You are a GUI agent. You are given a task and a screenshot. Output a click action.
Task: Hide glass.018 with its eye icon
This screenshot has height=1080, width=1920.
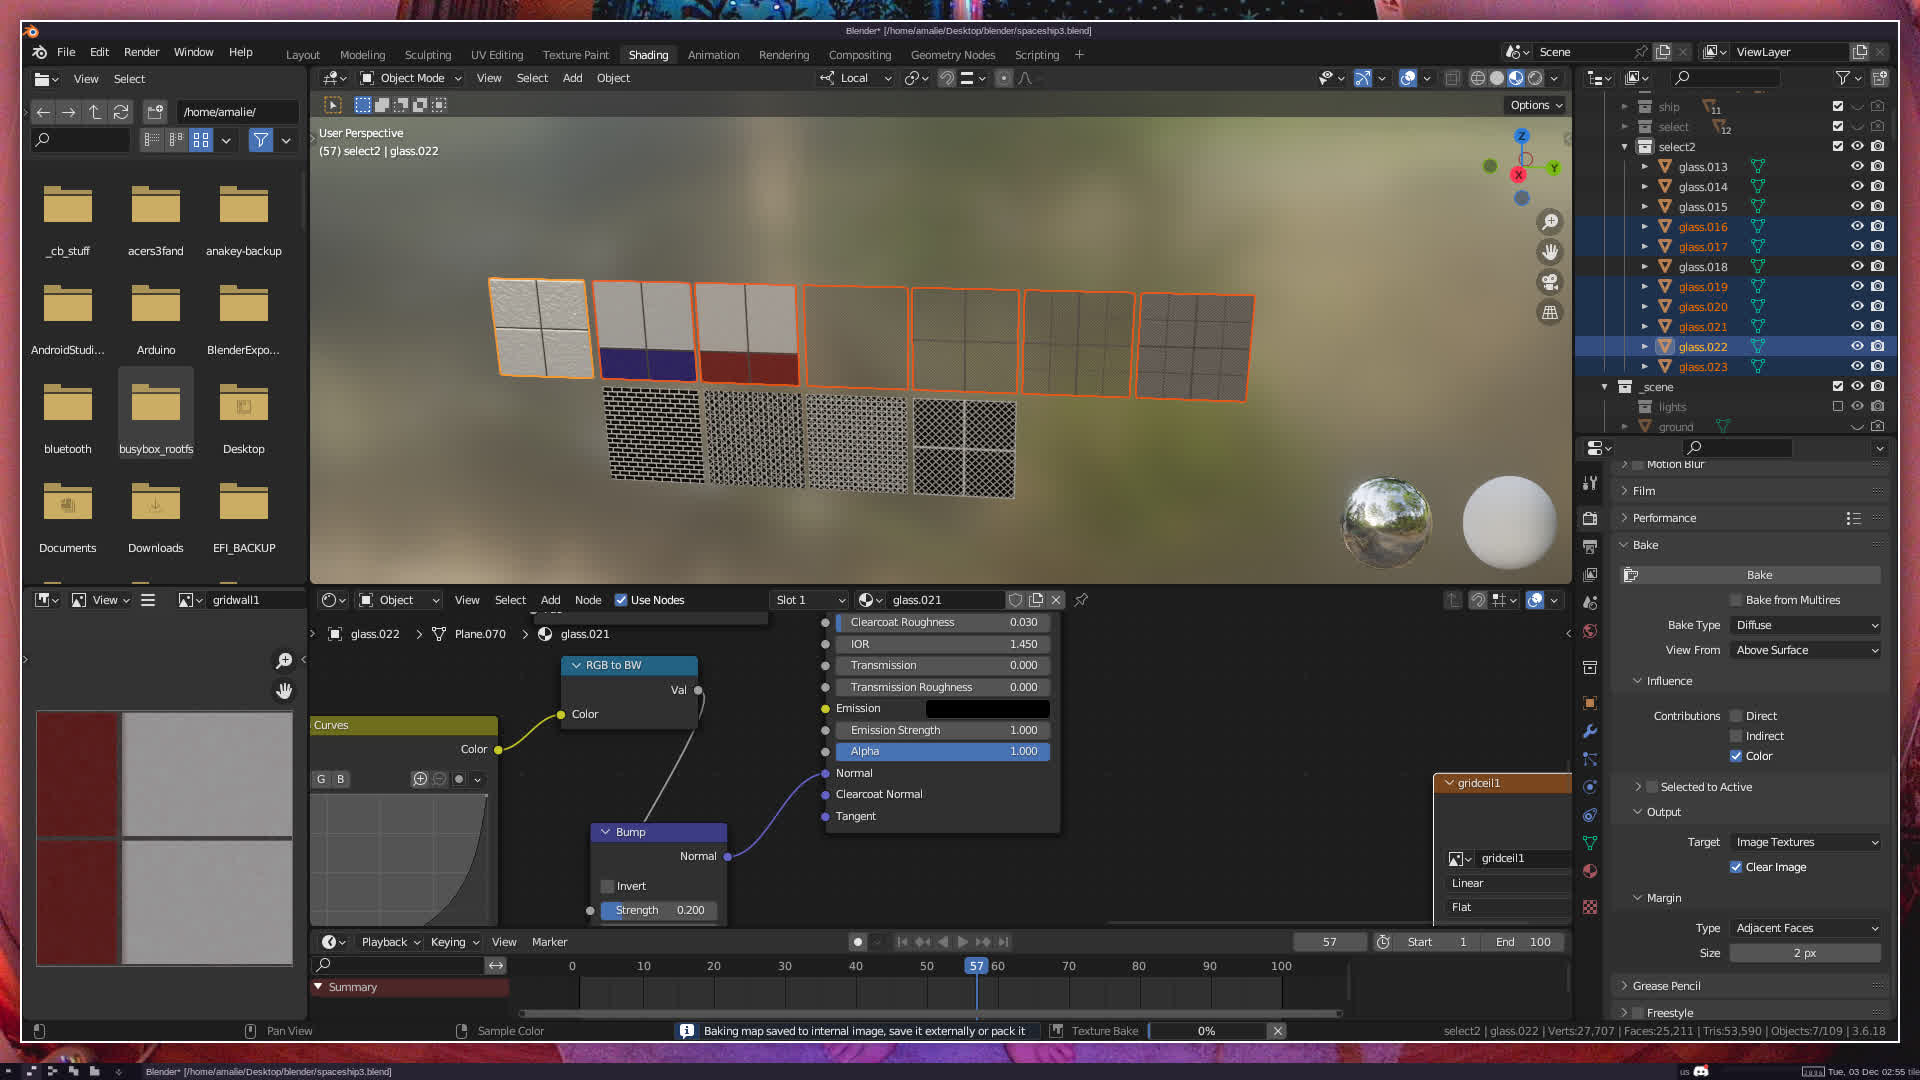1857,267
